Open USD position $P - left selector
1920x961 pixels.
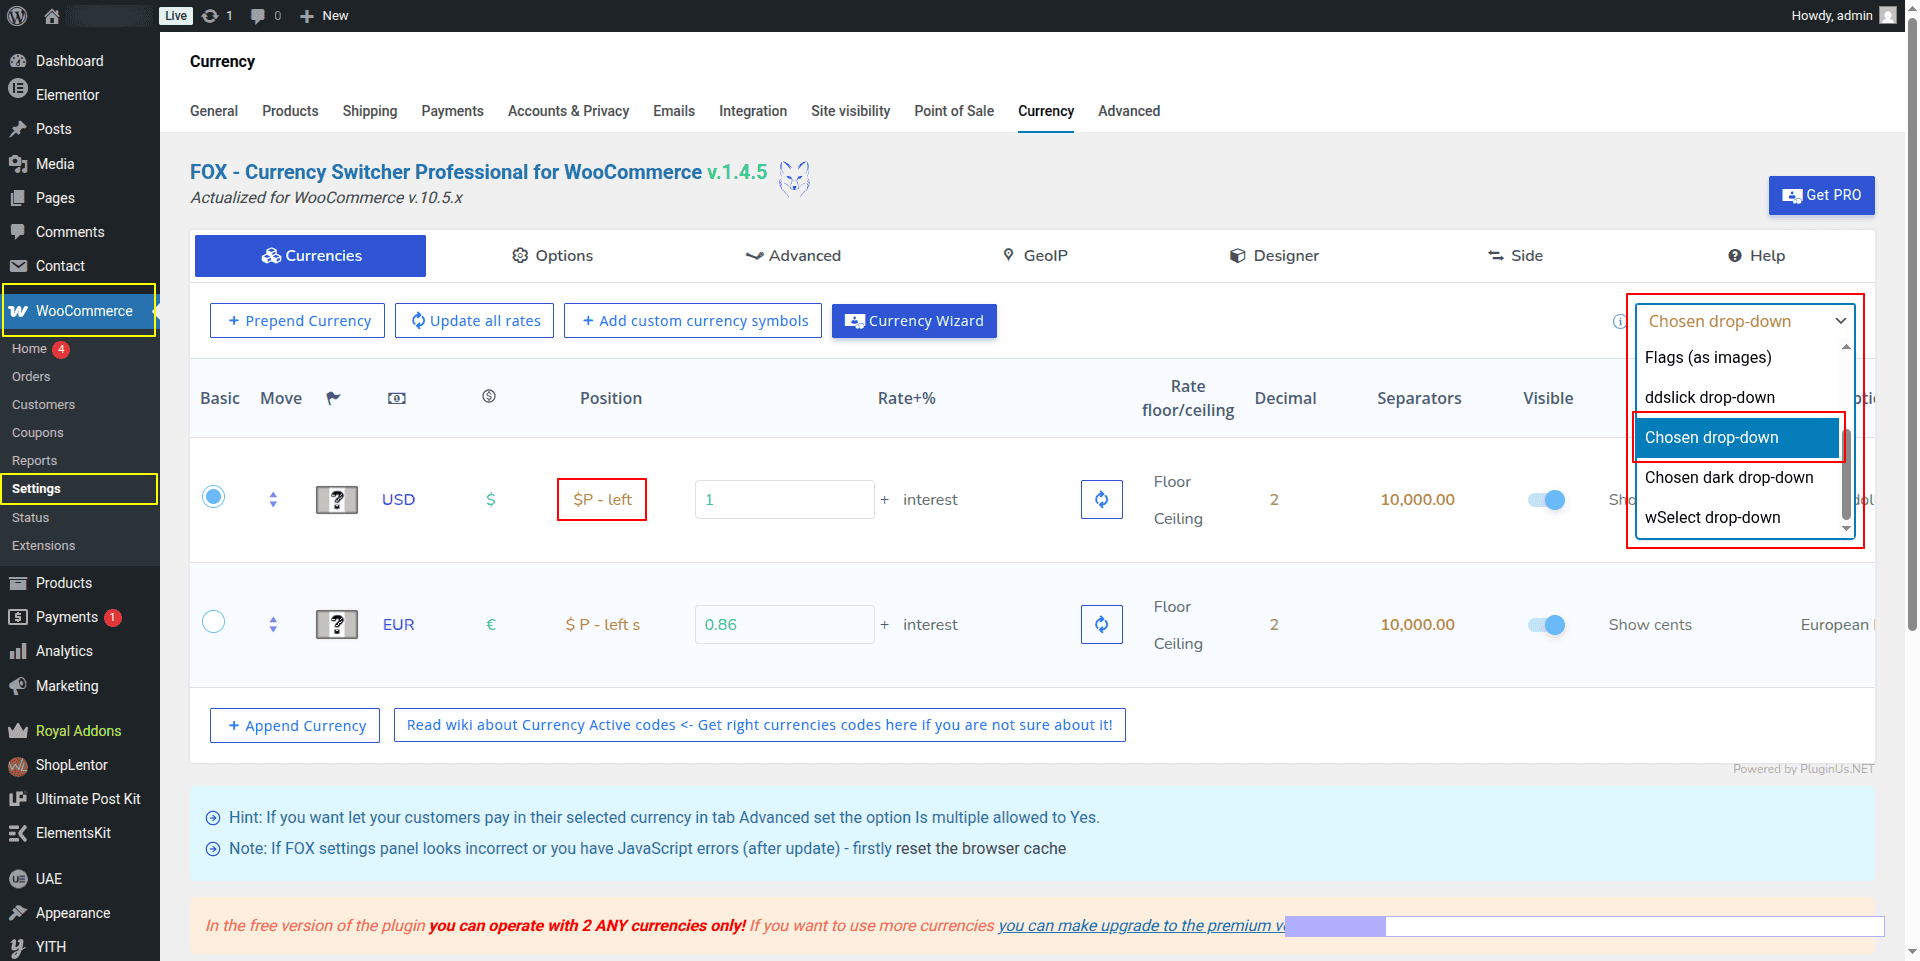click(602, 500)
